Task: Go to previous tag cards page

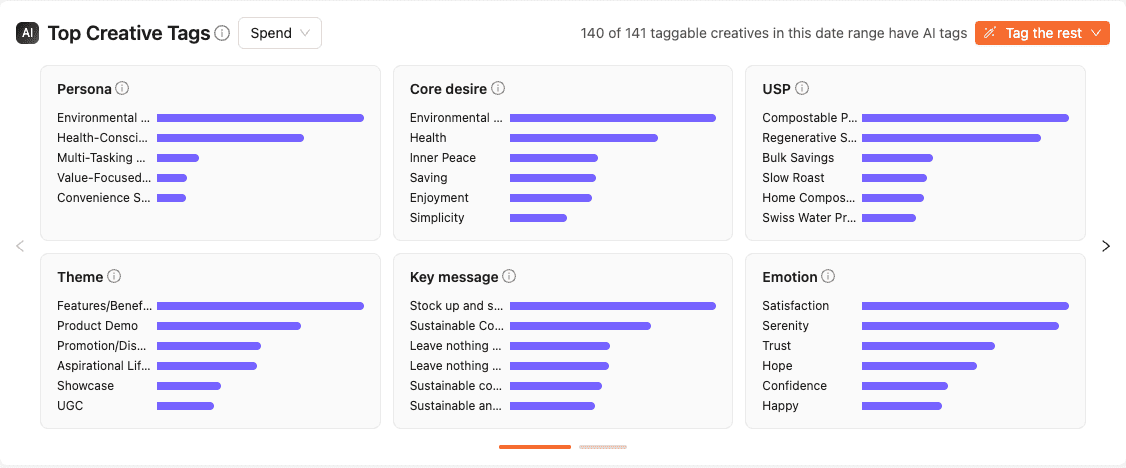Action: tap(20, 246)
